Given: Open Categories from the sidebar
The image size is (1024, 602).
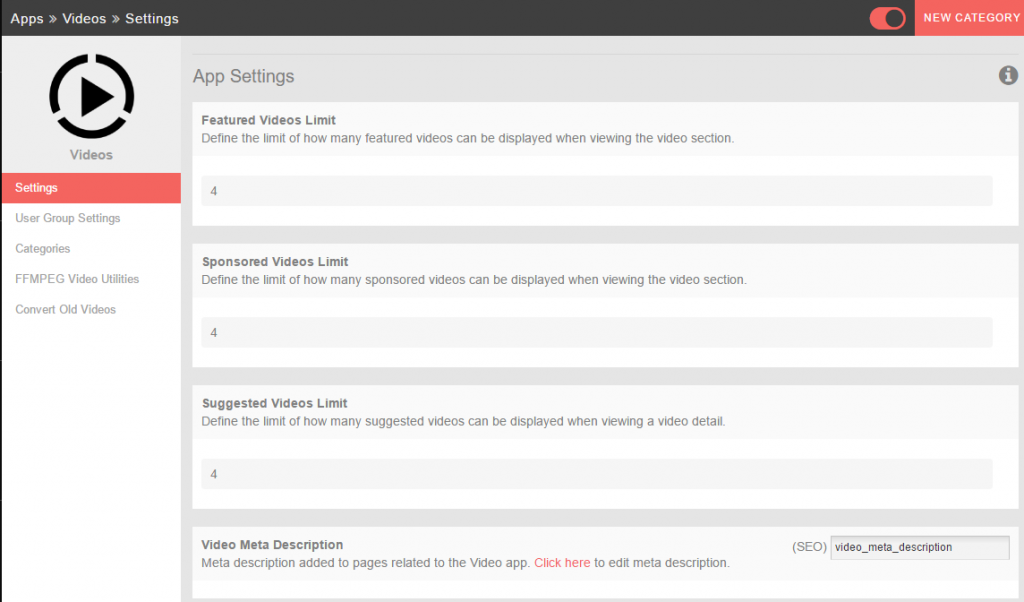Looking at the screenshot, I should click(x=43, y=249).
